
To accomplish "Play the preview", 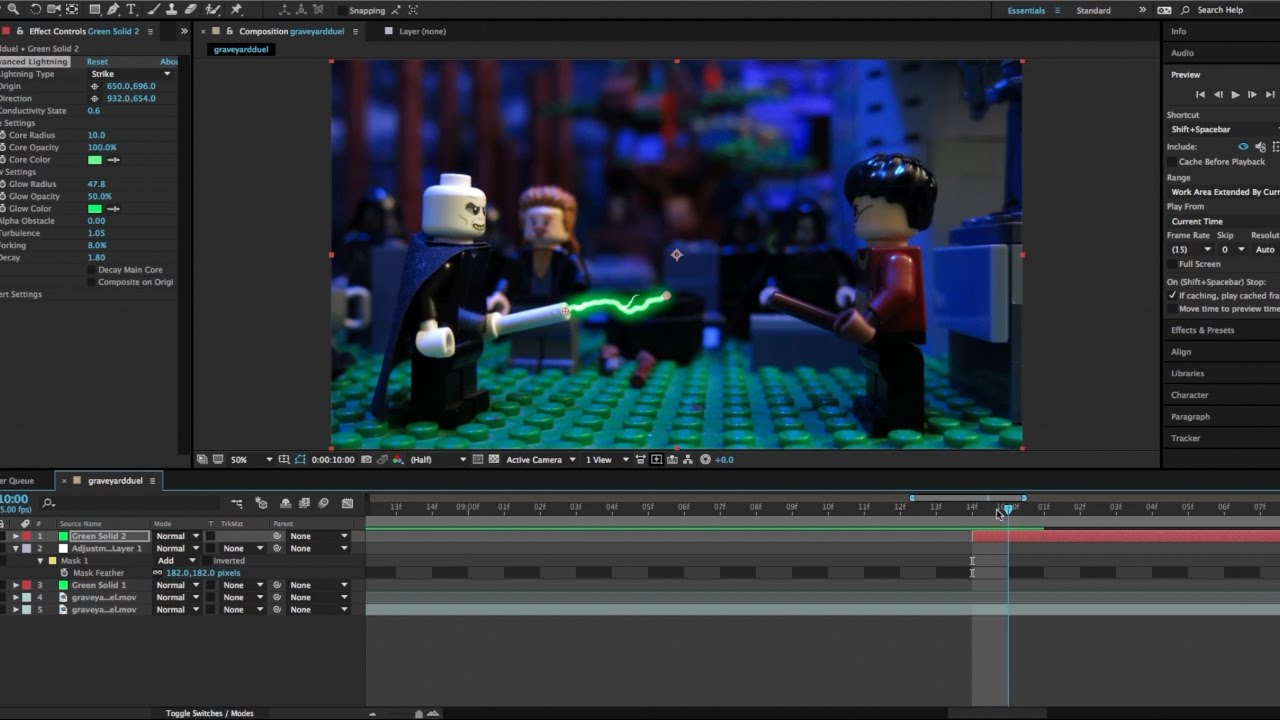I will [1235, 95].
